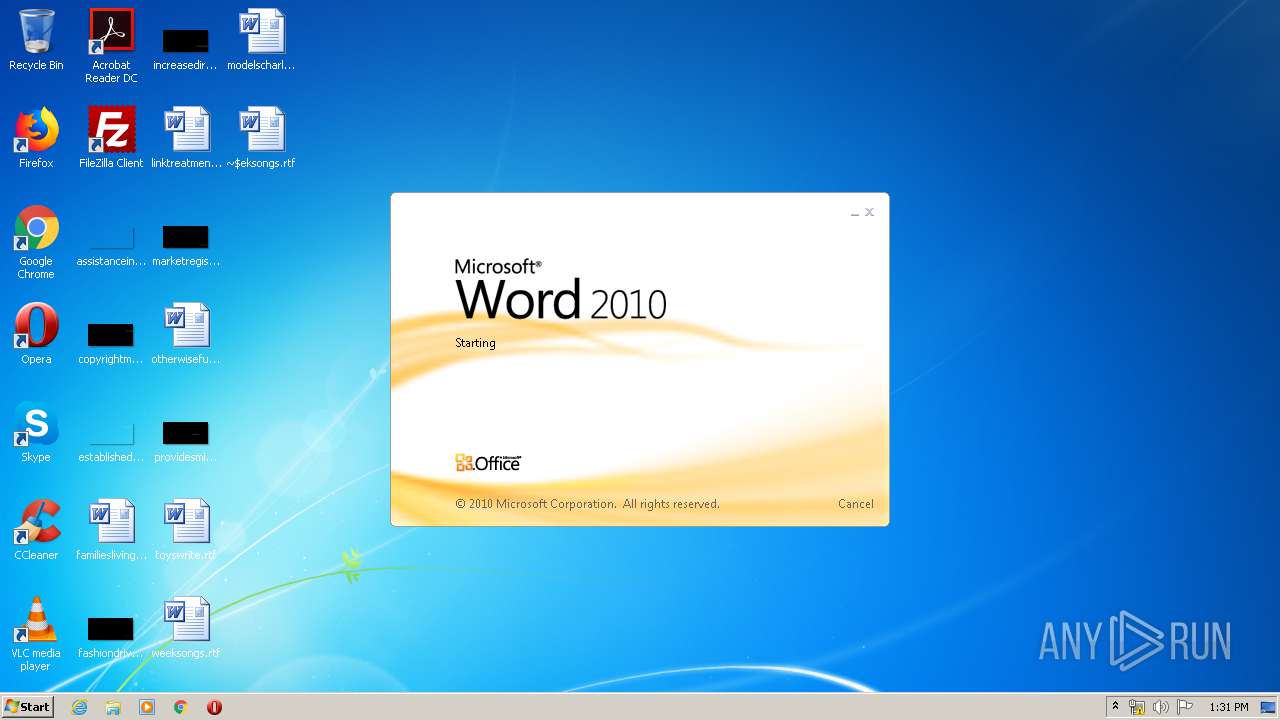Select the providesmi... desktop file
Viewport: 1280px width, 720px height.
(x=186, y=440)
